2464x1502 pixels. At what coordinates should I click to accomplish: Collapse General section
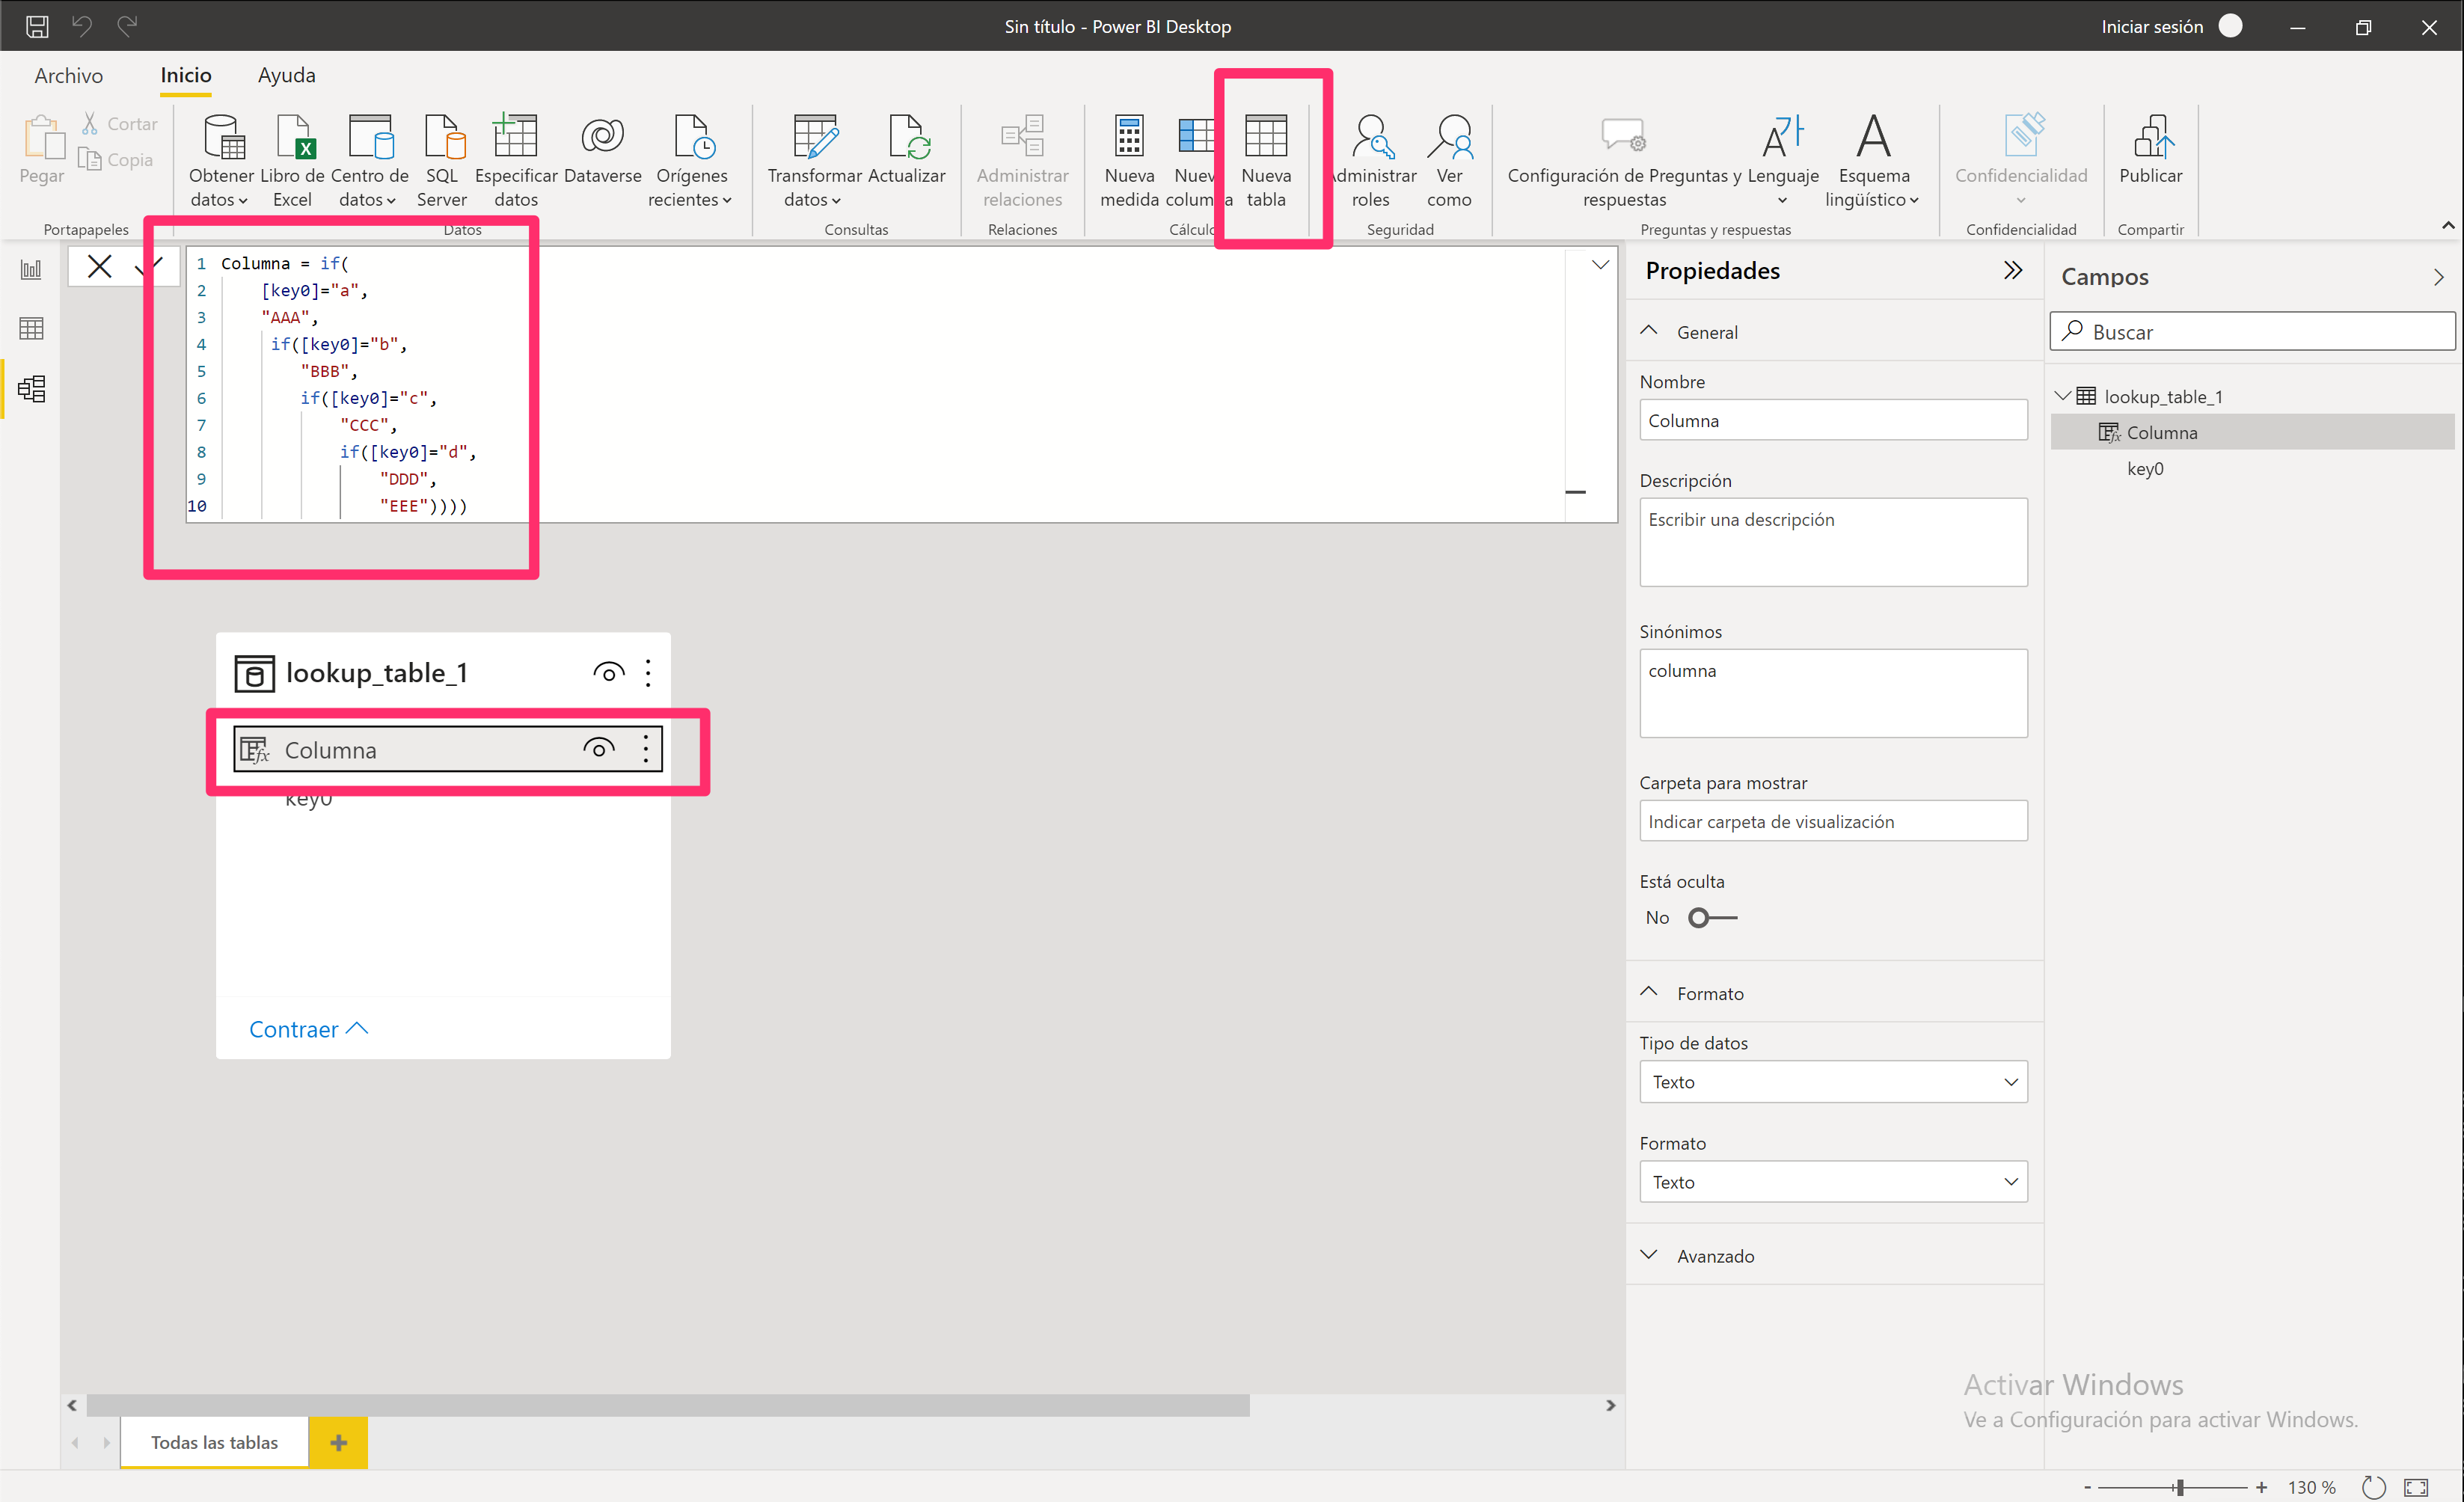point(1649,331)
